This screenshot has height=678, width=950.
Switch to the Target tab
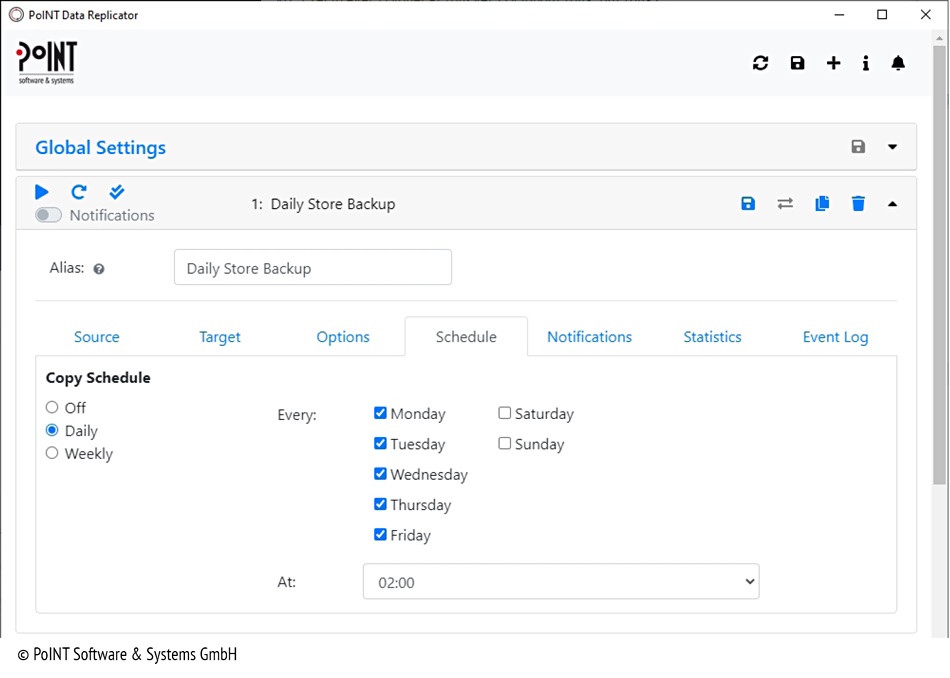(x=220, y=337)
